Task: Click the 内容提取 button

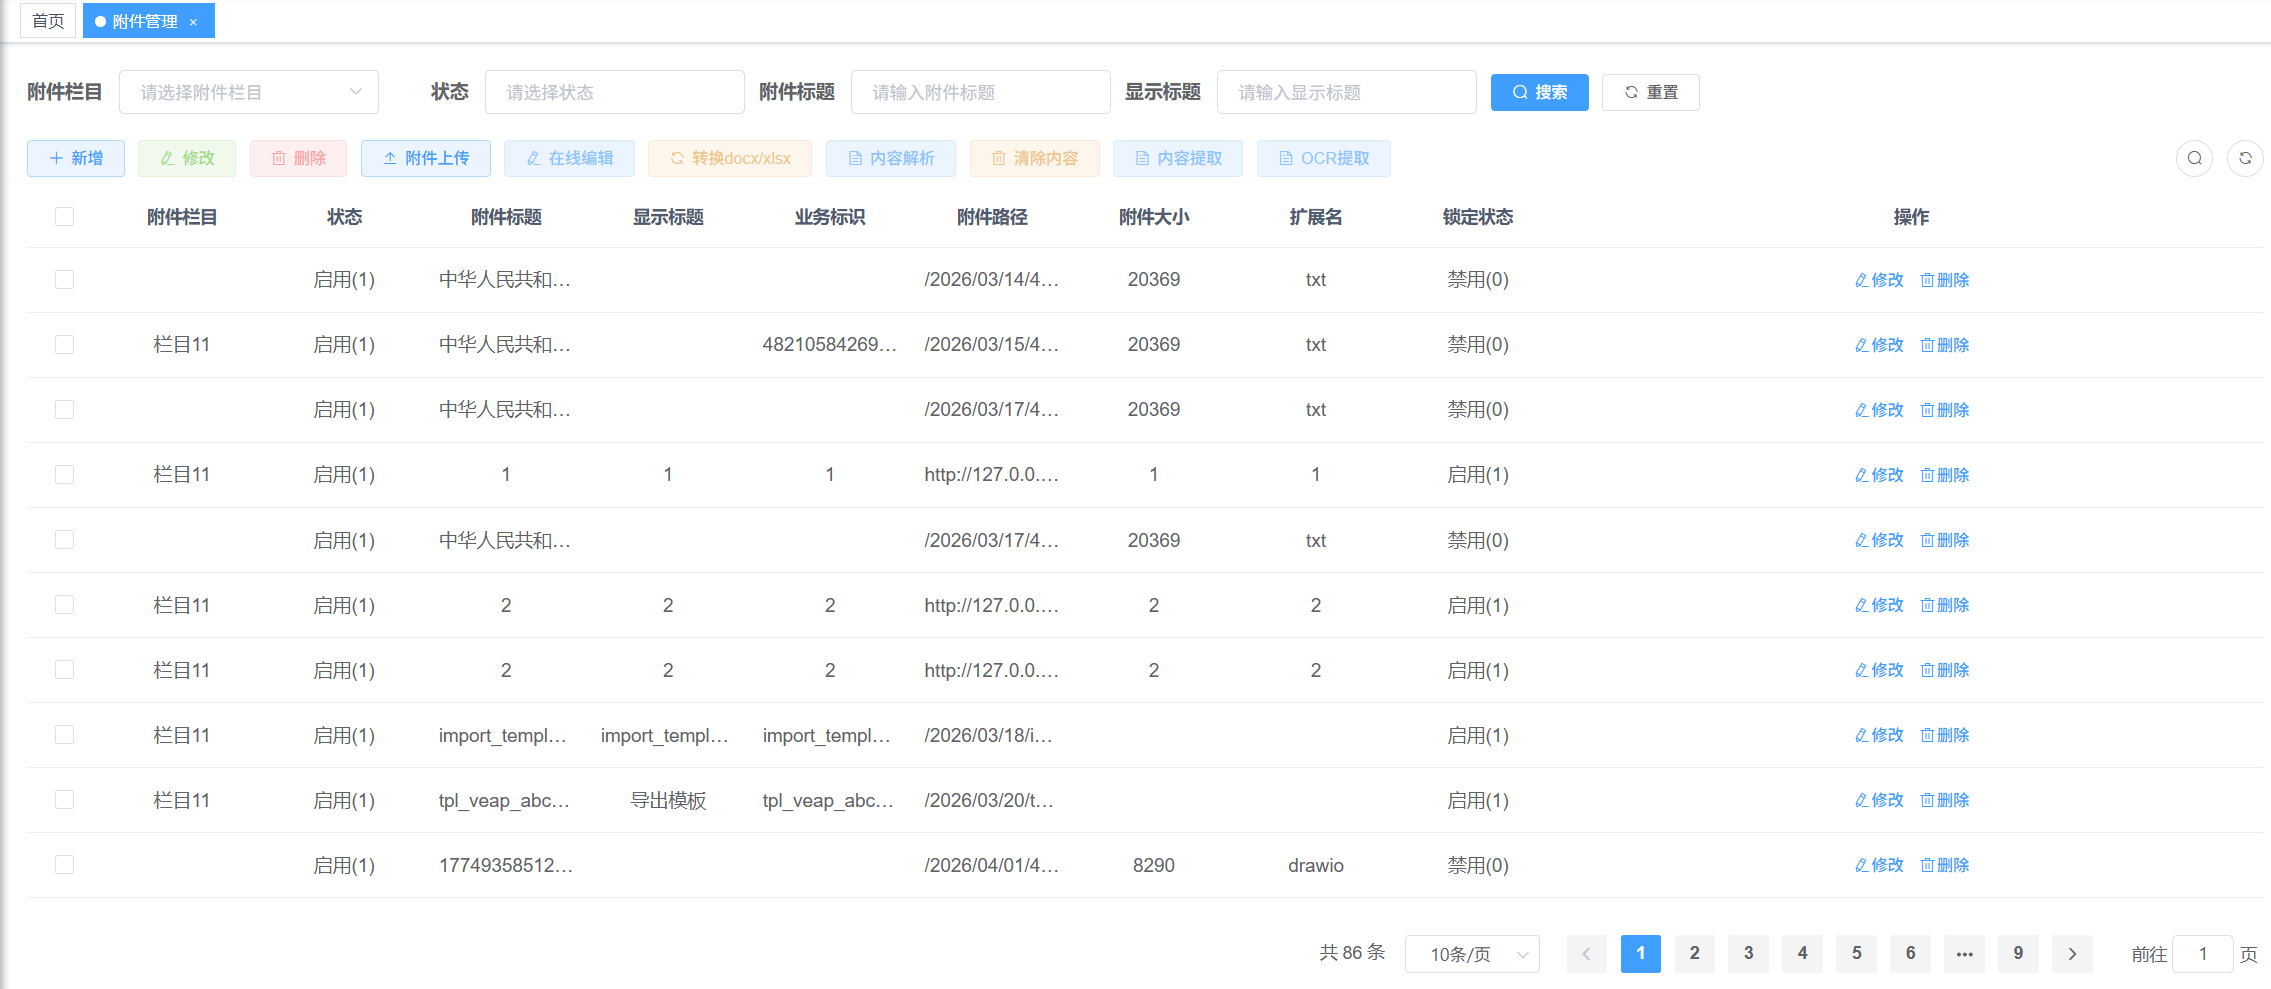Action: pyautogui.click(x=1178, y=158)
